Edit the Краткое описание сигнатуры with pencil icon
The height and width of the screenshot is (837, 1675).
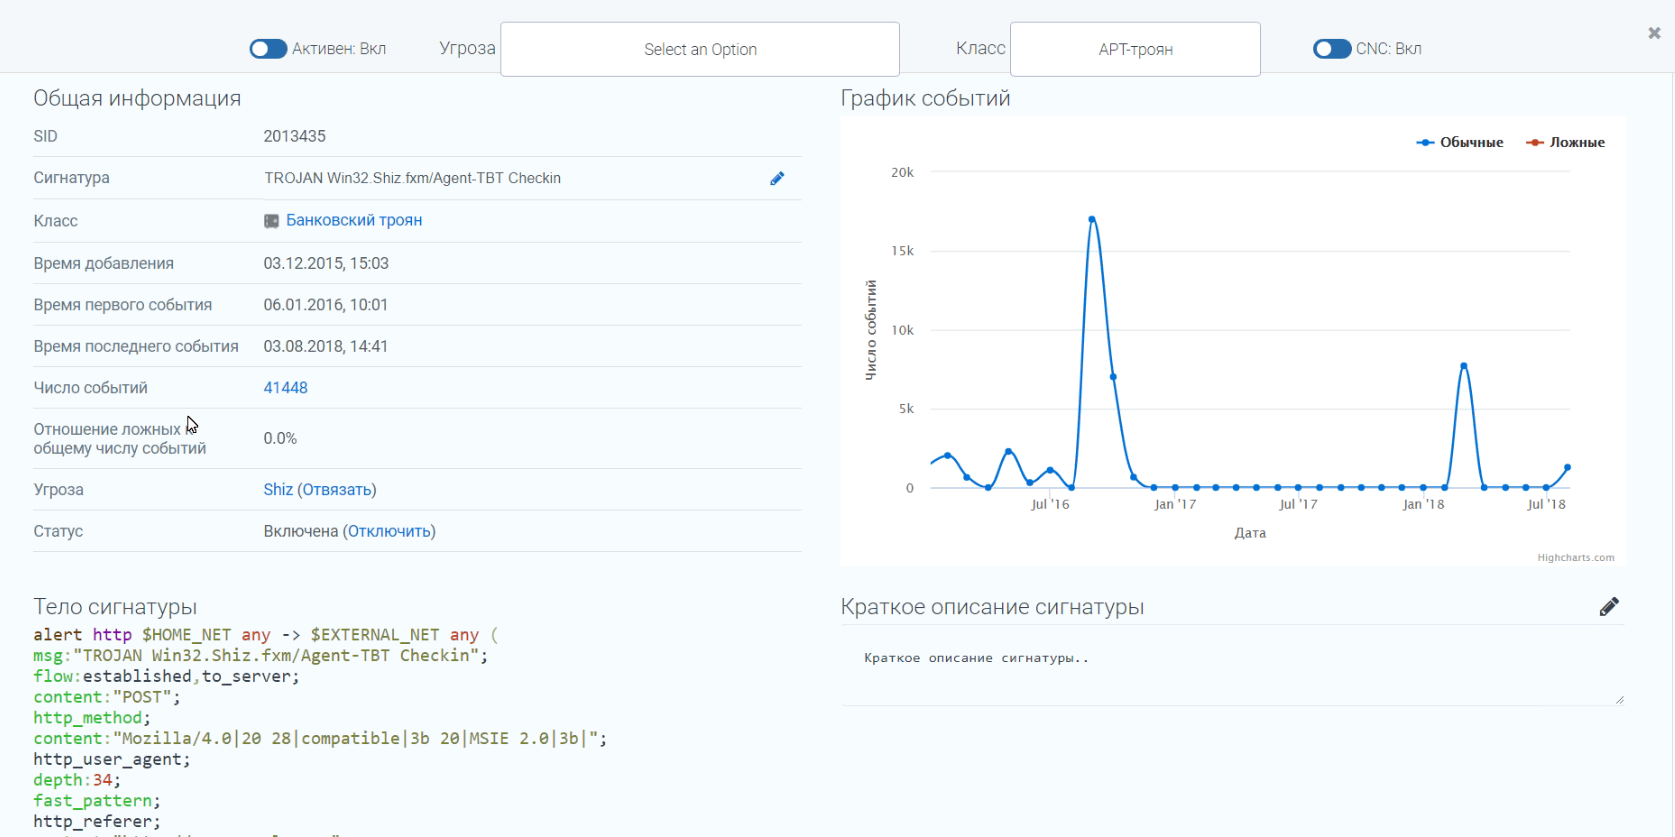pyautogui.click(x=1608, y=607)
